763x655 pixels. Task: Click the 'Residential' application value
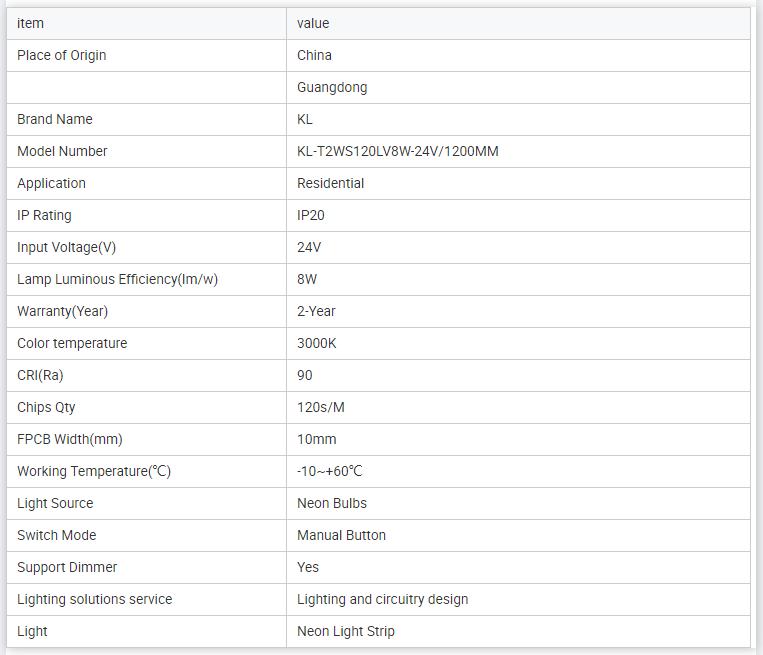coord(330,183)
